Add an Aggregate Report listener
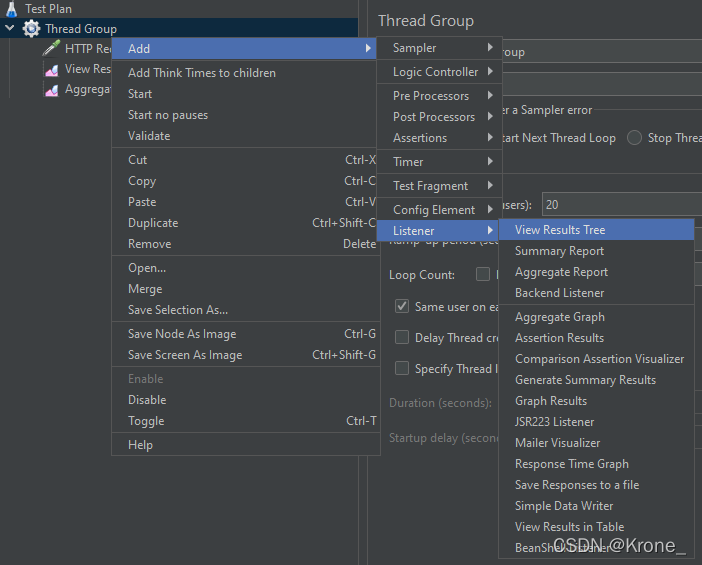 (596, 272)
